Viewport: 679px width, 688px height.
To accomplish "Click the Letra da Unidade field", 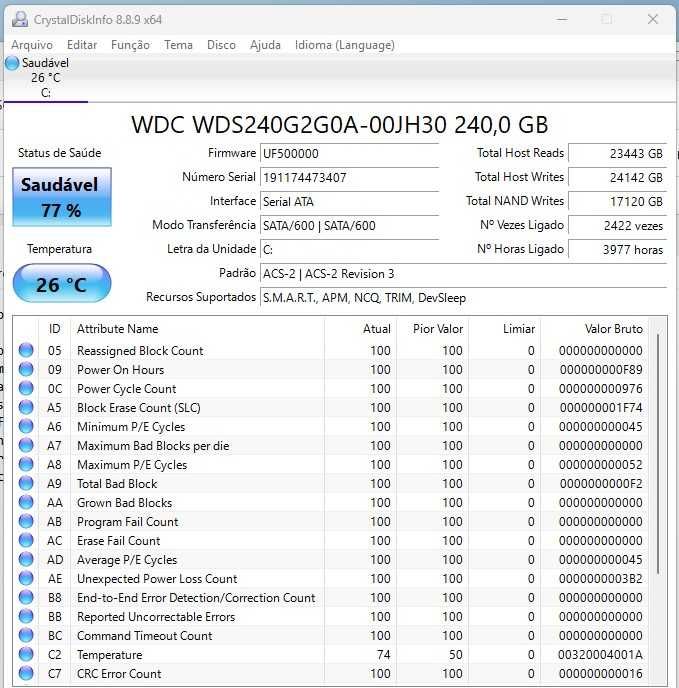I will [349, 250].
